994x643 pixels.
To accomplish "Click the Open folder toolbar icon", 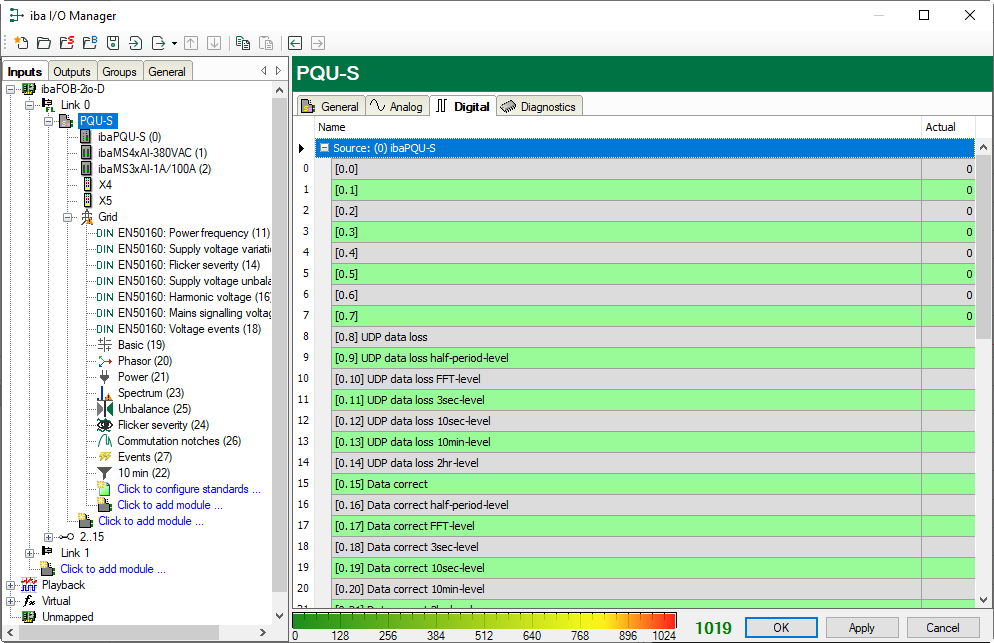I will coord(44,43).
